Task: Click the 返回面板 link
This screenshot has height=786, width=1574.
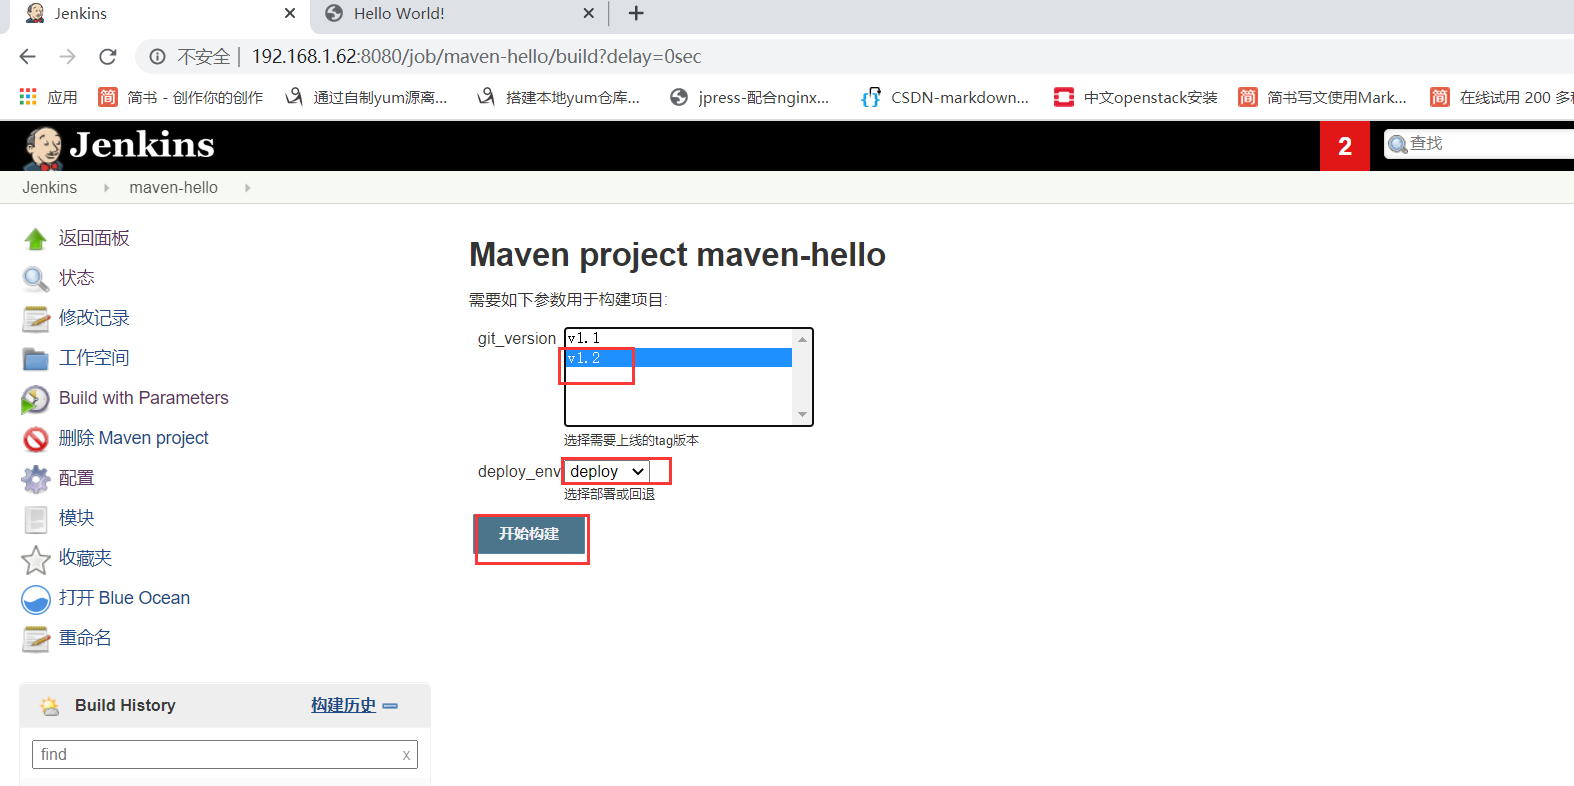Action: (94, 238)
